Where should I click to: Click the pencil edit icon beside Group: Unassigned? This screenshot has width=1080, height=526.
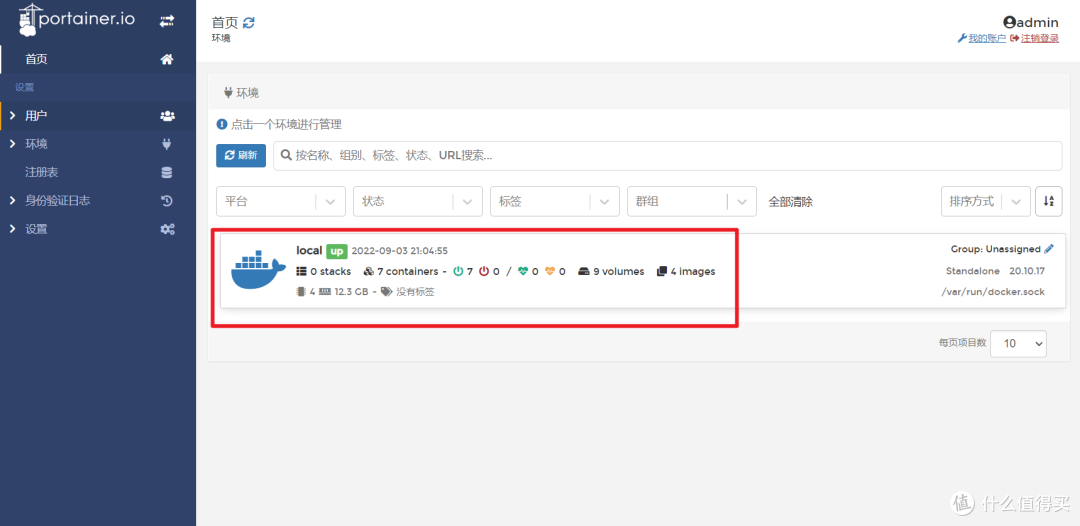(x=1048, y=249)
